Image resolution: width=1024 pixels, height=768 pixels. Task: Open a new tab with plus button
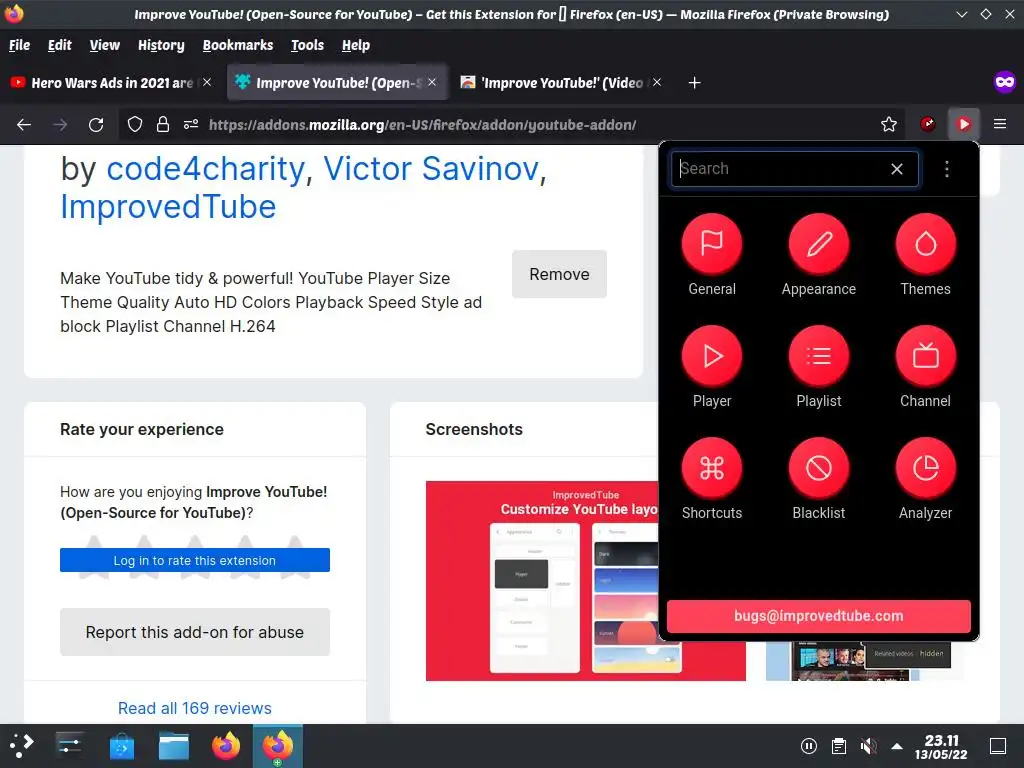(x=694, y=82)
